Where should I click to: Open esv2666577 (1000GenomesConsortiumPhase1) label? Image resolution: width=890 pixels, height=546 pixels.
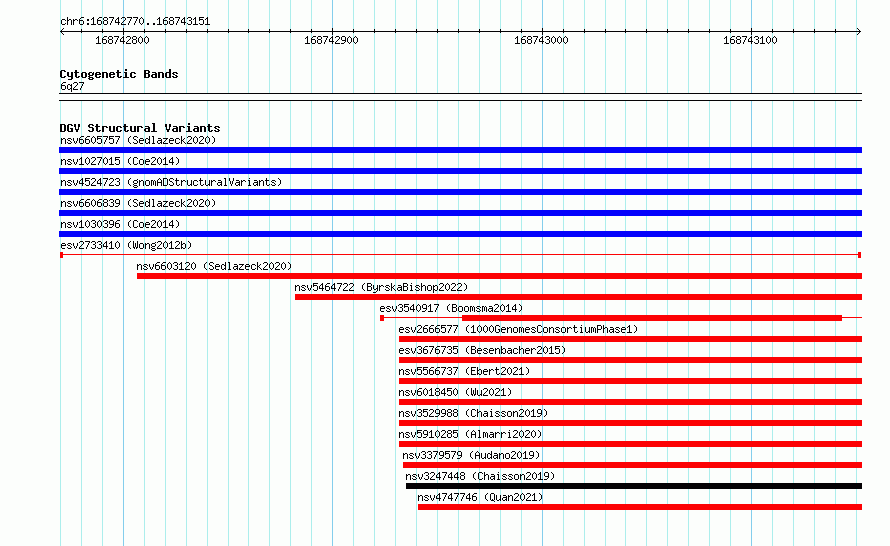click(x=518, y=329)
